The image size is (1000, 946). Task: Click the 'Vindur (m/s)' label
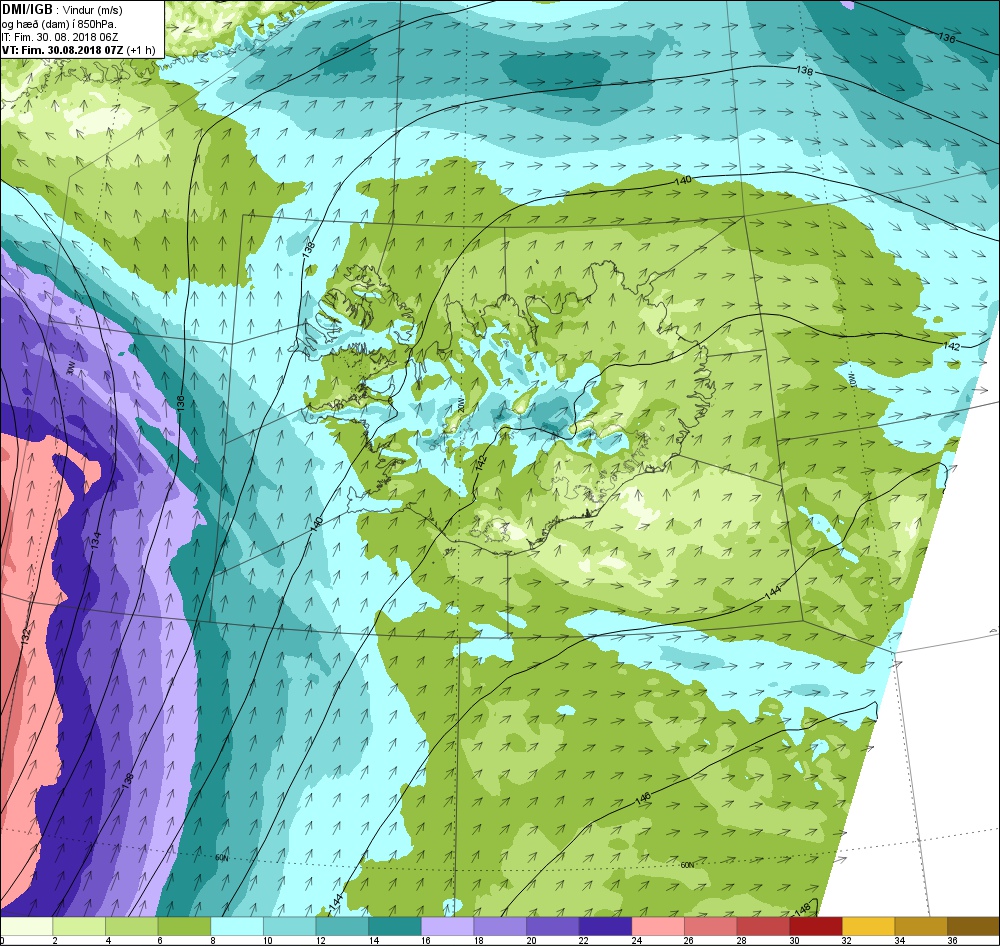[x=93, y=11]
